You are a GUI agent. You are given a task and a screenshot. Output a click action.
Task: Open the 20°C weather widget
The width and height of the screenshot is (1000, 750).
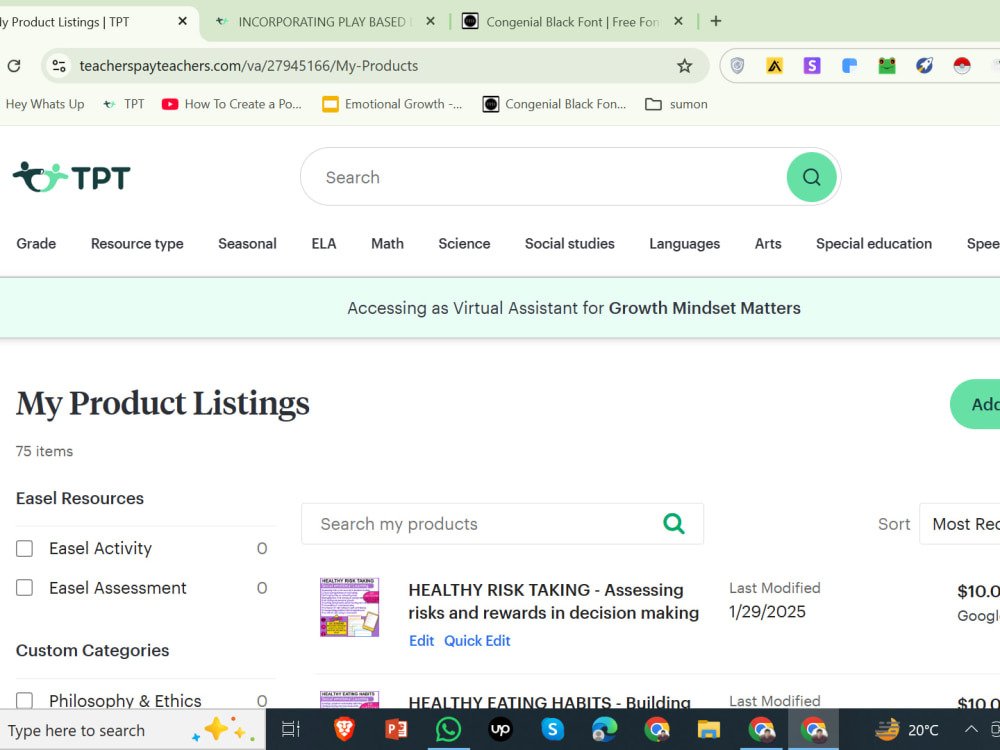(906, 730)
